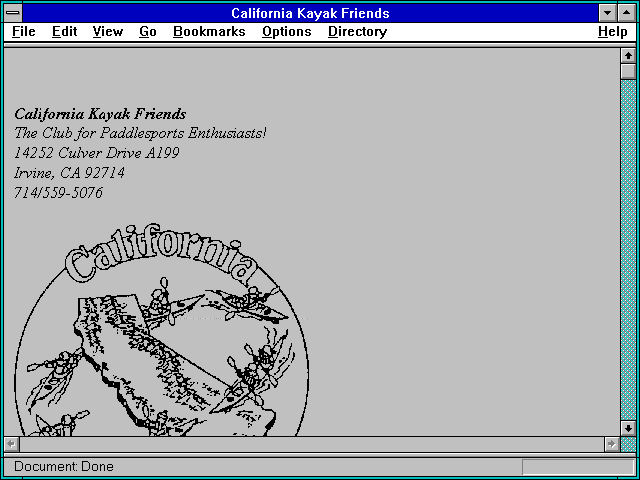Click the horizontal scrollbar right arrow

(611, 444)
